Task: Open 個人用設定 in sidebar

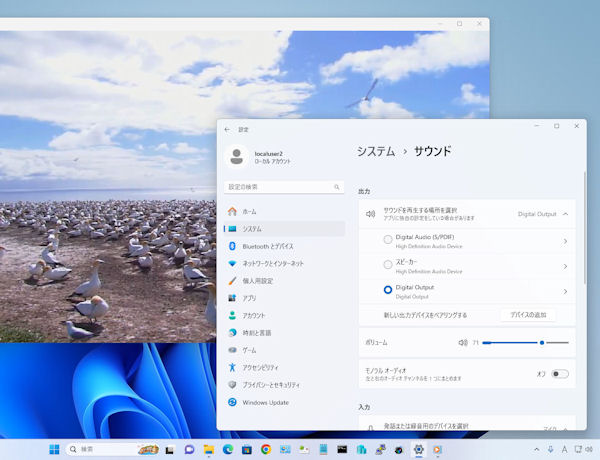Action: tap(285, 281)
